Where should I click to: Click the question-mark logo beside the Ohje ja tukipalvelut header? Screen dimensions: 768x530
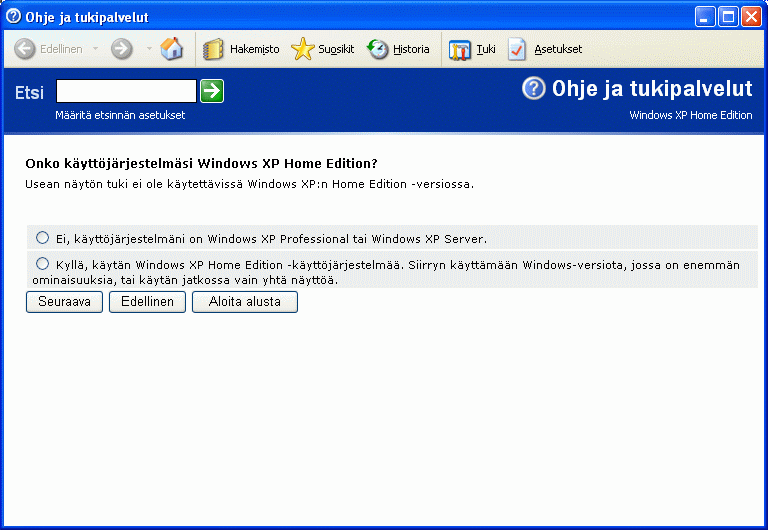pos(533,89)
